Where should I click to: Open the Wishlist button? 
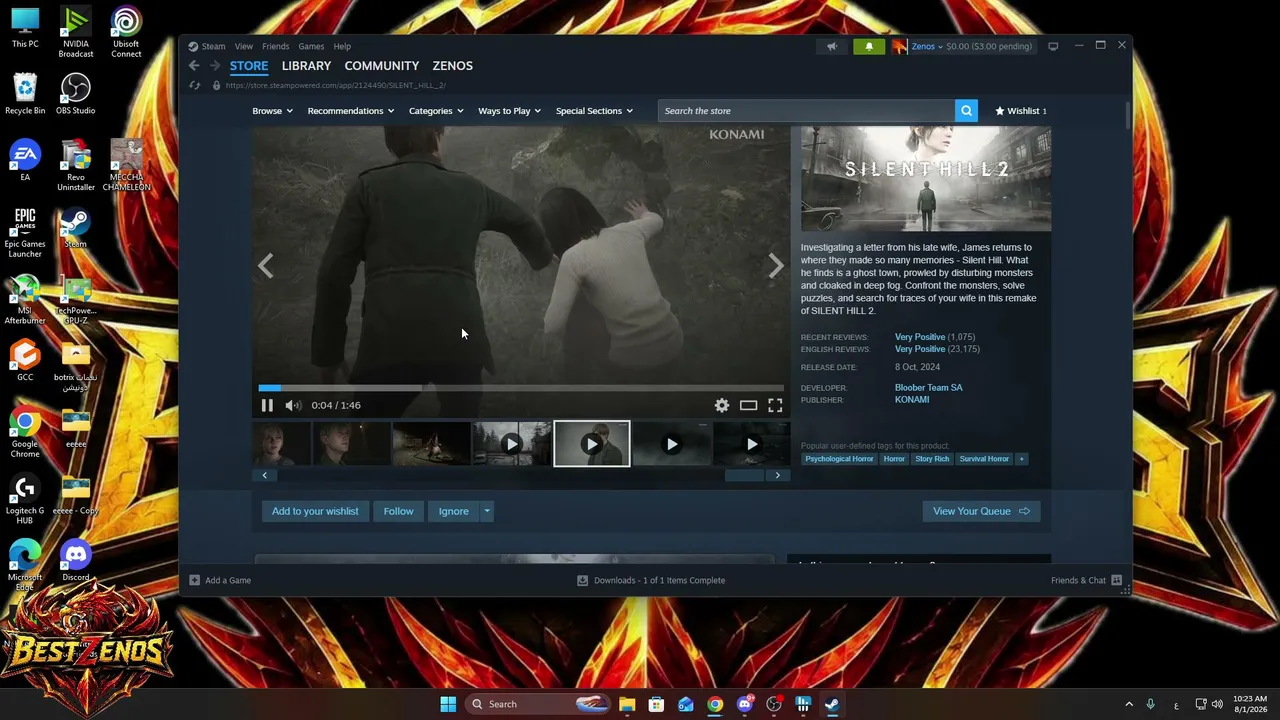point(1020,111)
